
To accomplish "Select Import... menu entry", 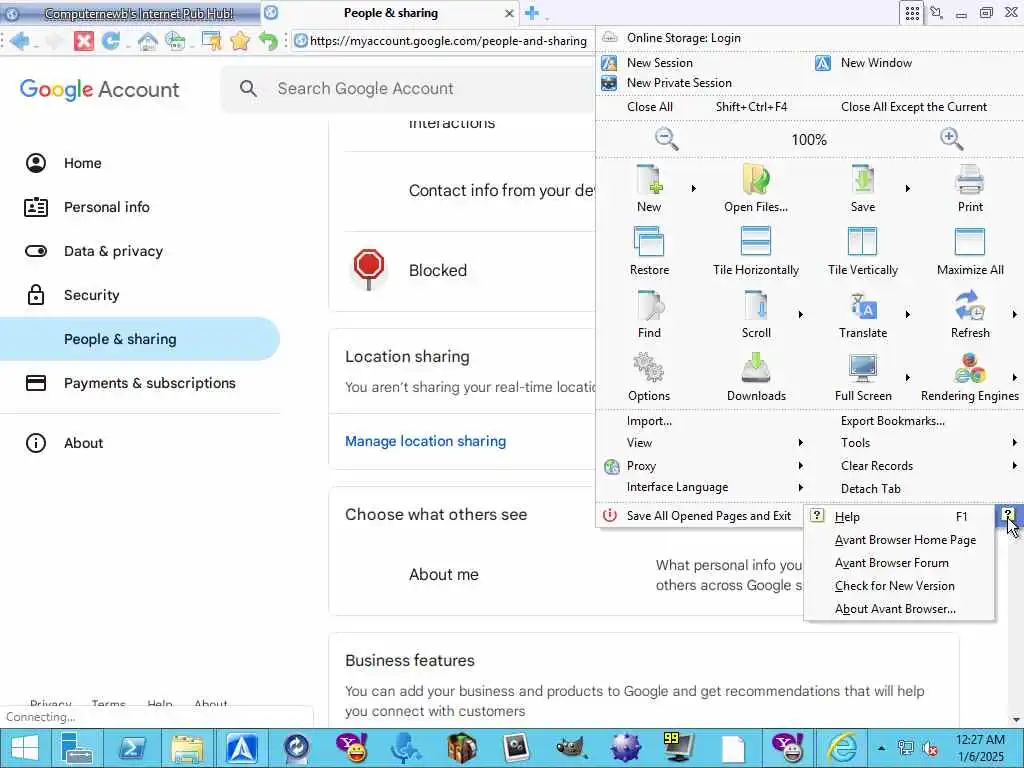I will [x=649, y=421].
